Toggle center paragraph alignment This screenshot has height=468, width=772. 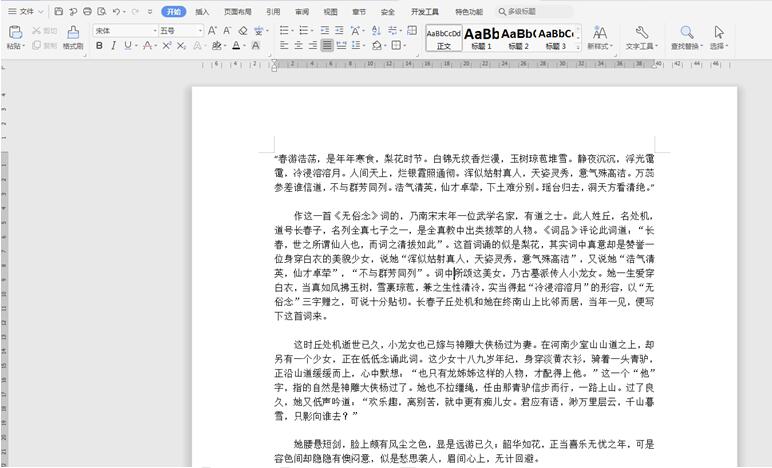(299, 46)
